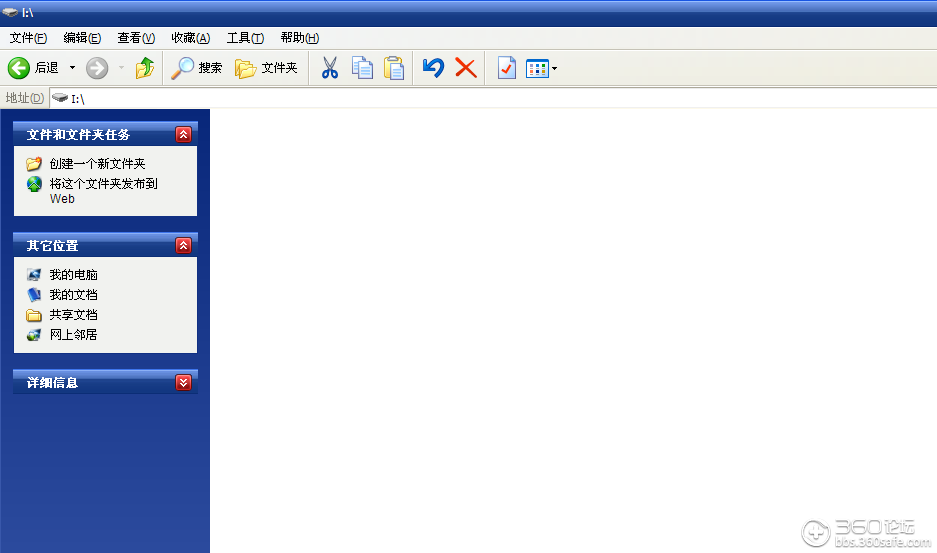
Task: Click the Paste clipboard icon
Action: coord(394,68)
